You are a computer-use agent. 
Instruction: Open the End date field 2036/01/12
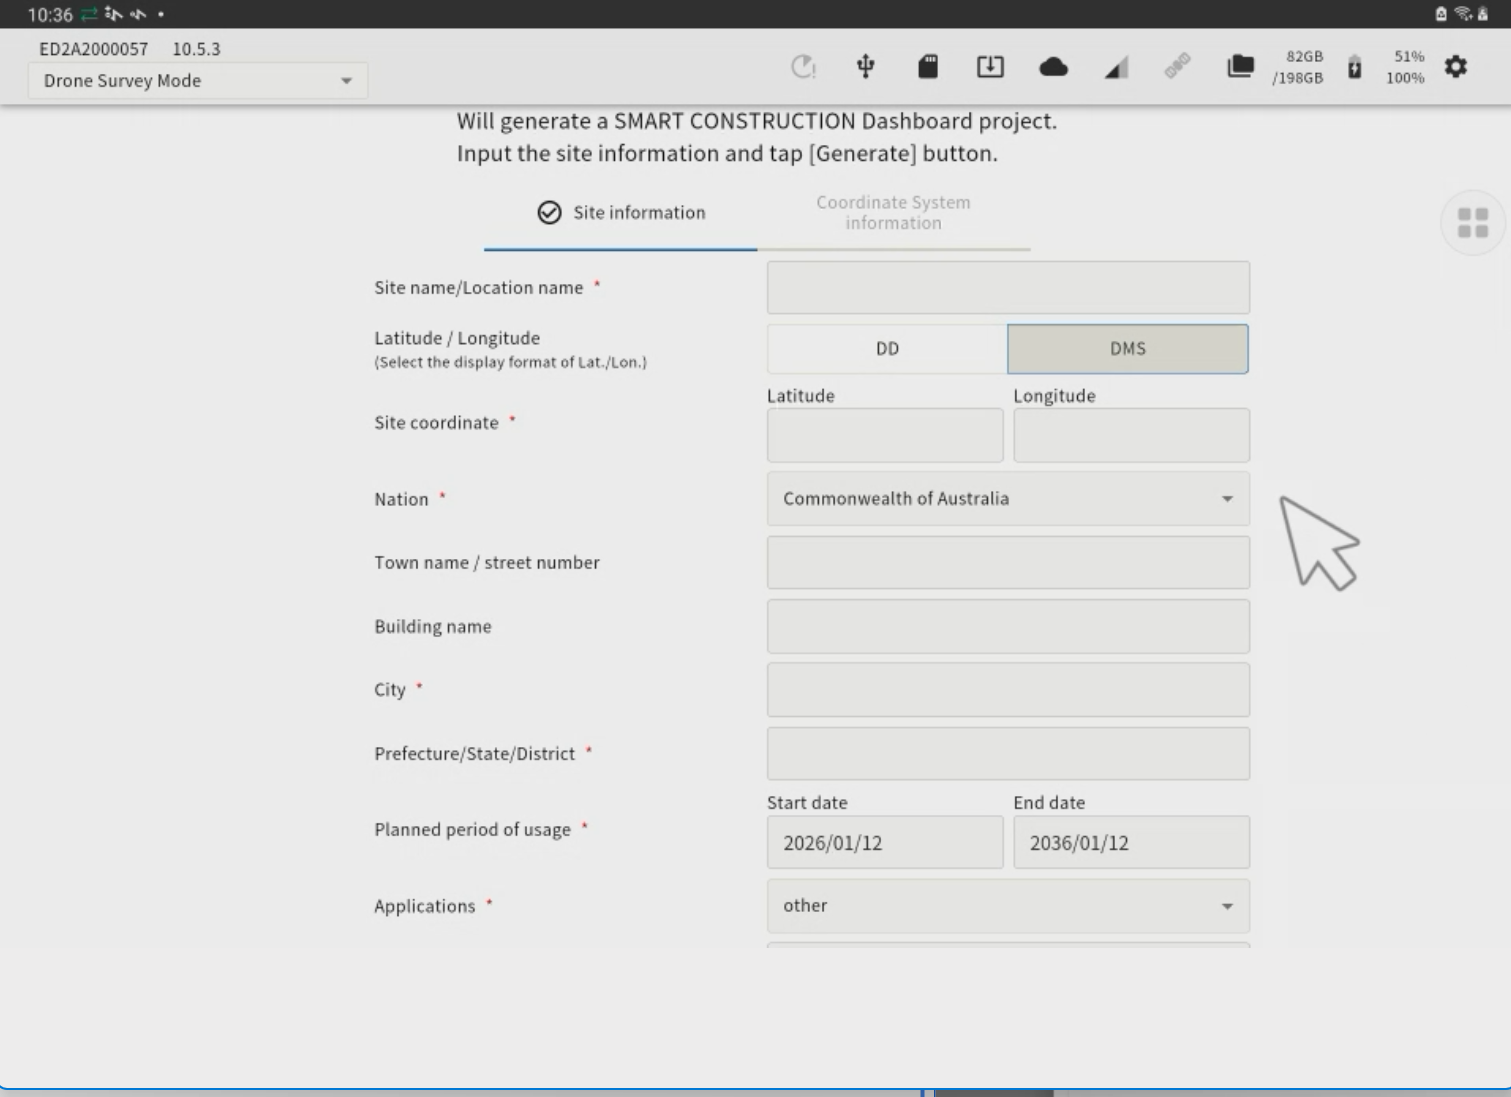click(1131, 842)
